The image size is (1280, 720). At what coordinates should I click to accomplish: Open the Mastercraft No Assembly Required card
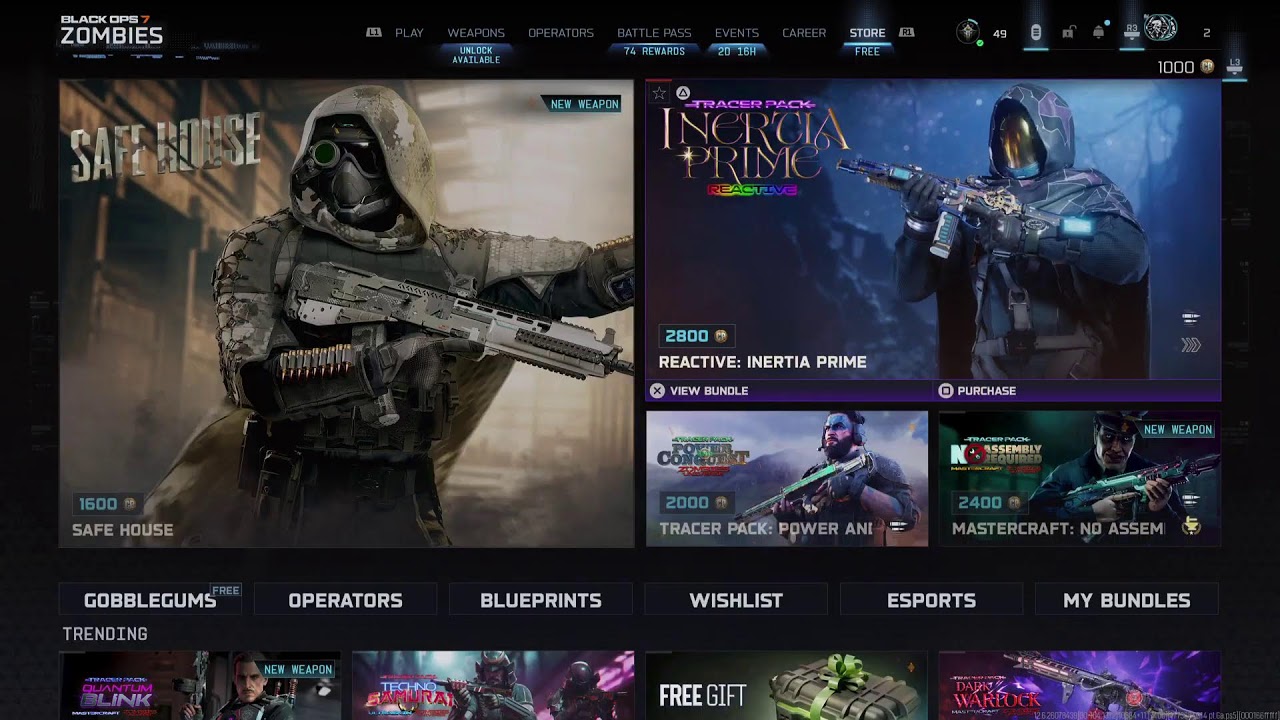click(1080, 478)
